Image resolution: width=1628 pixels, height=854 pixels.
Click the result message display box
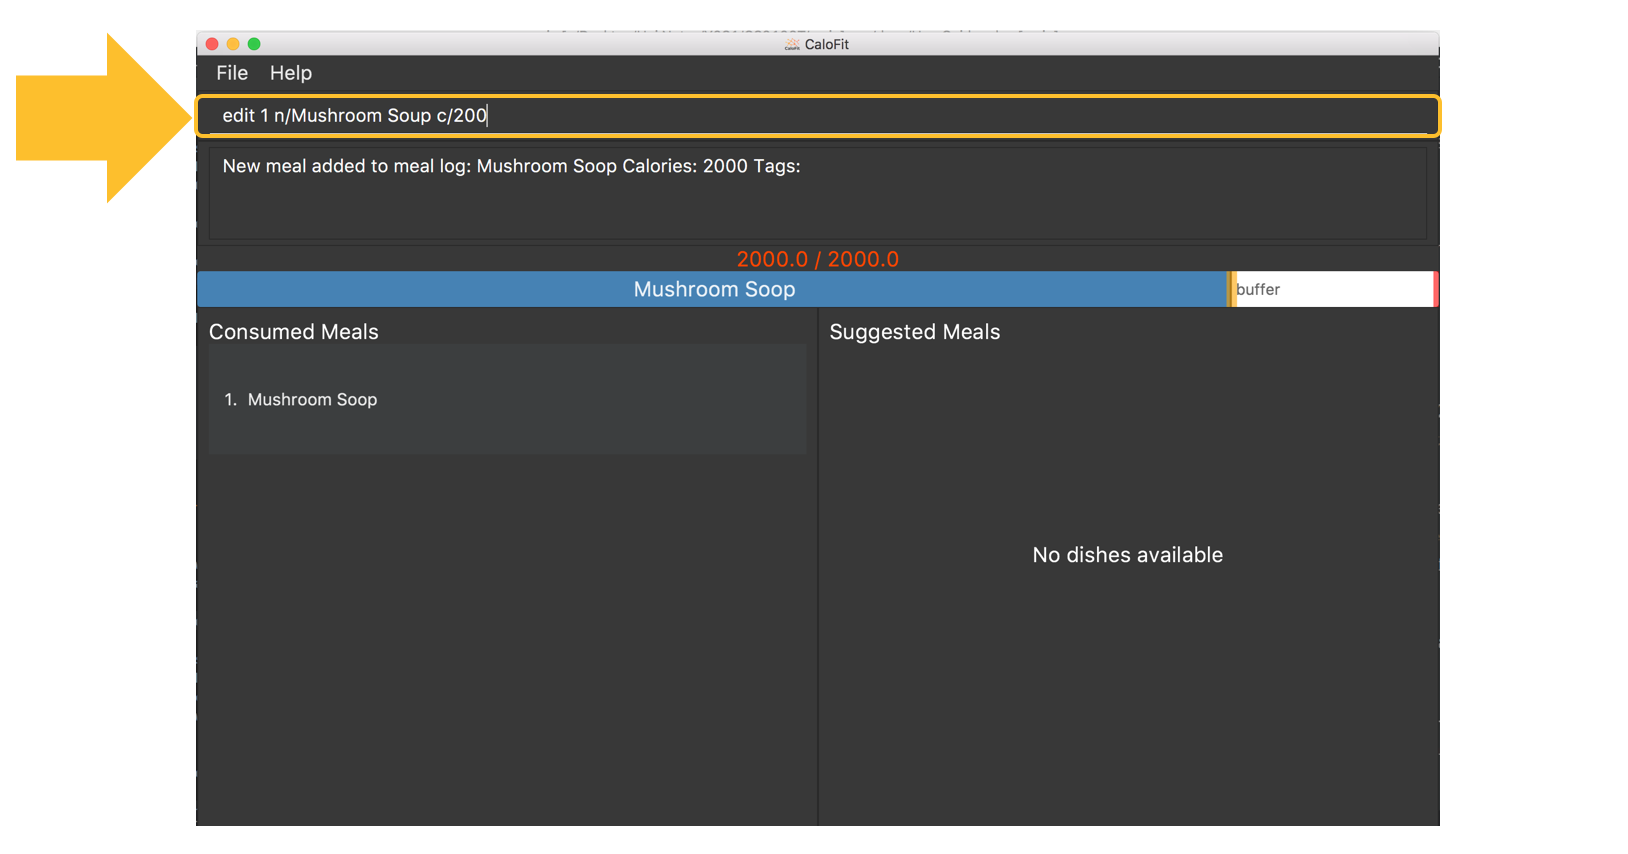[x=818, y=193]
